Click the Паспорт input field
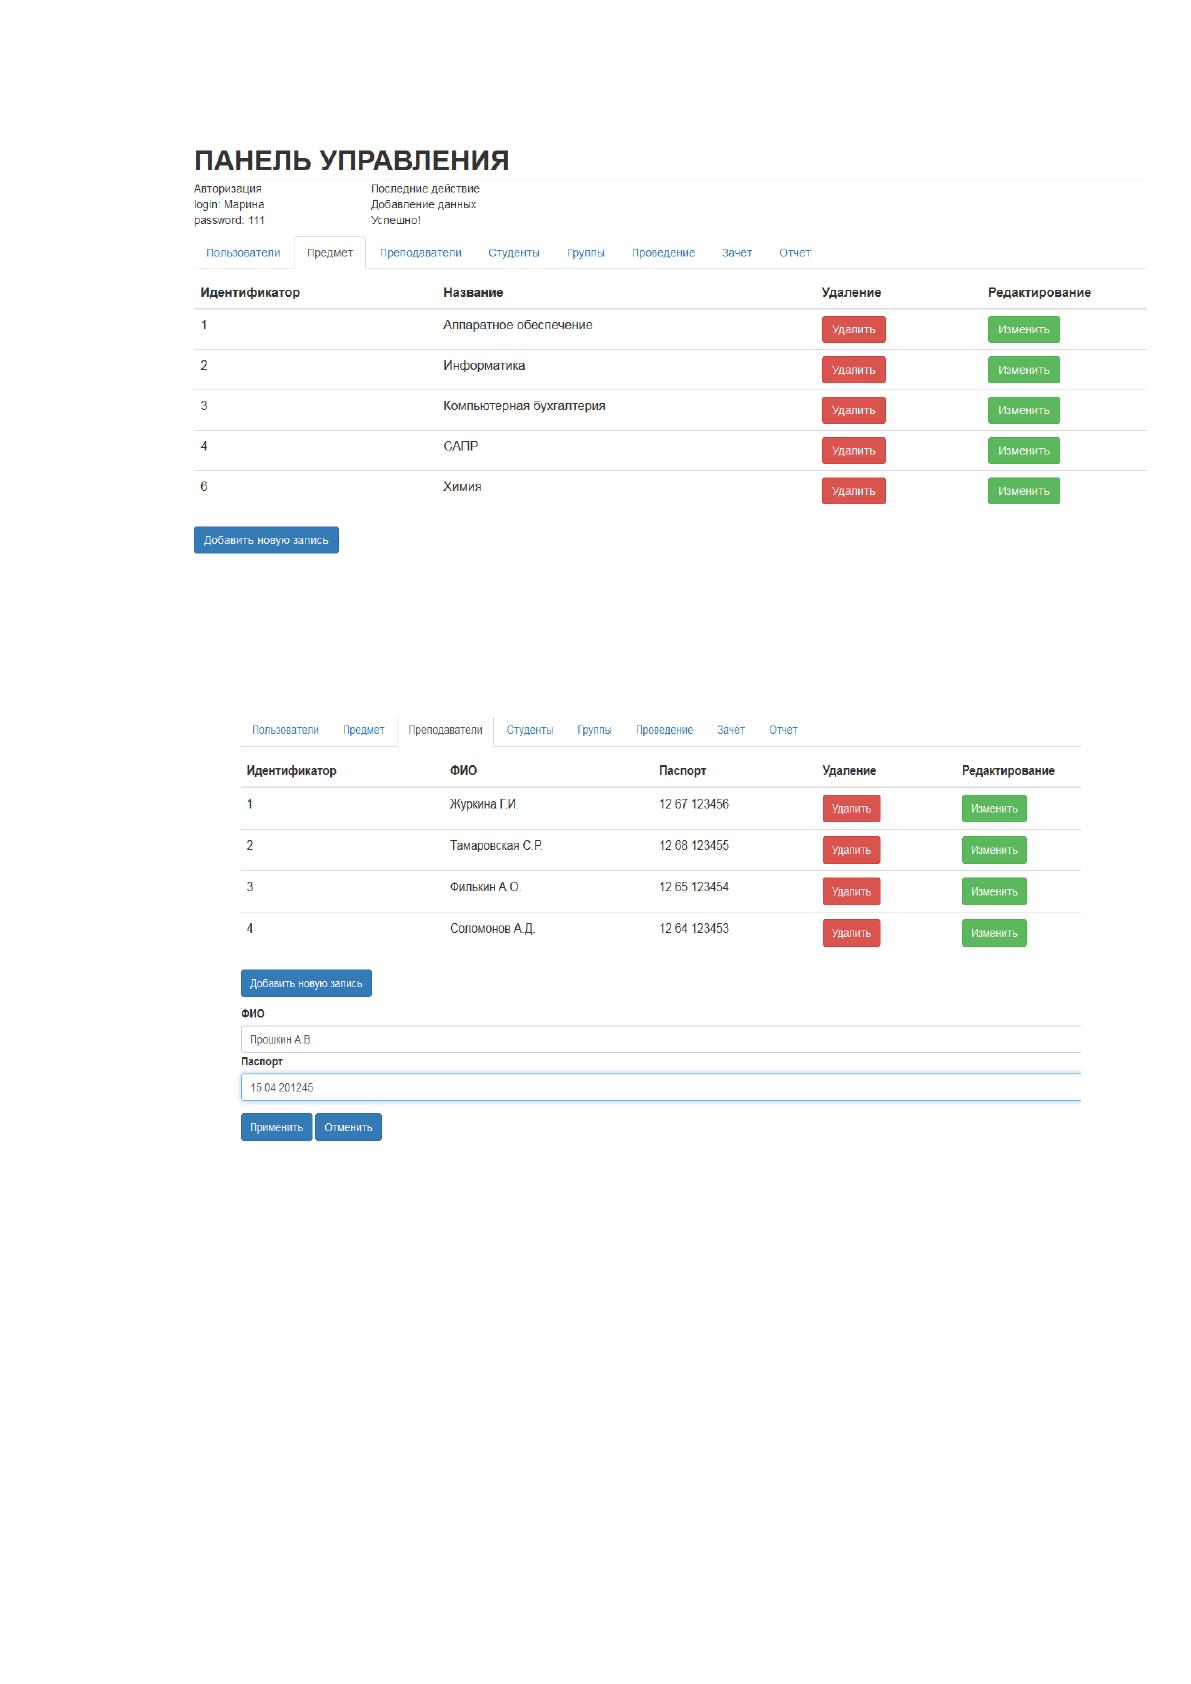Screen dimensions: 1191x1684 click(661, 1087)
